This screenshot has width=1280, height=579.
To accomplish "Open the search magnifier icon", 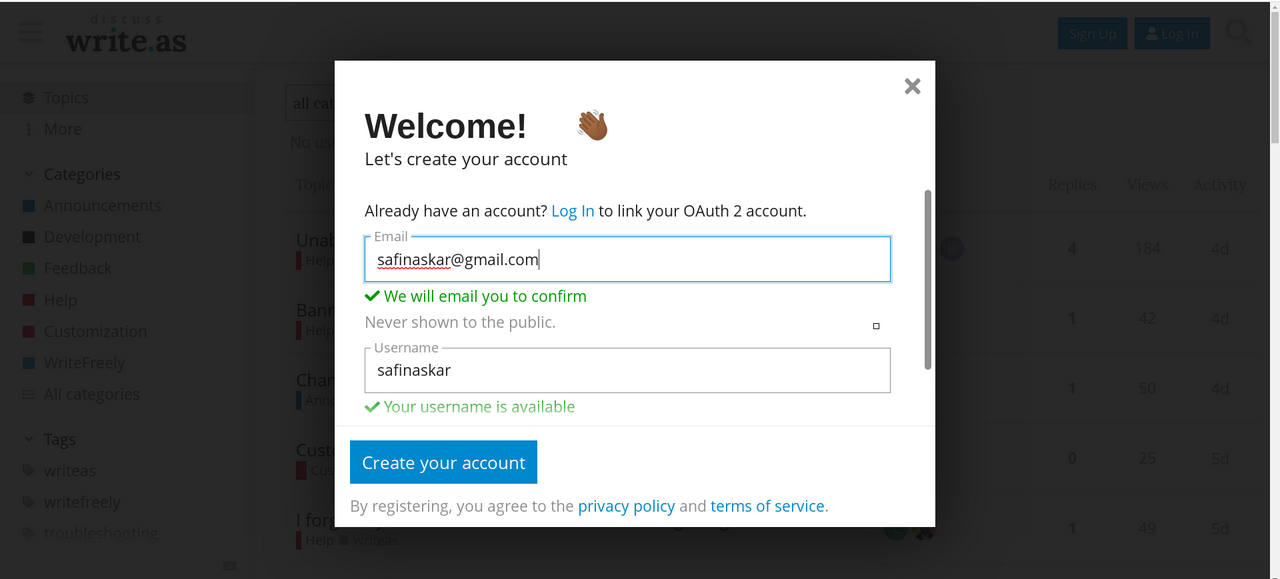I will click(1238, 33).
